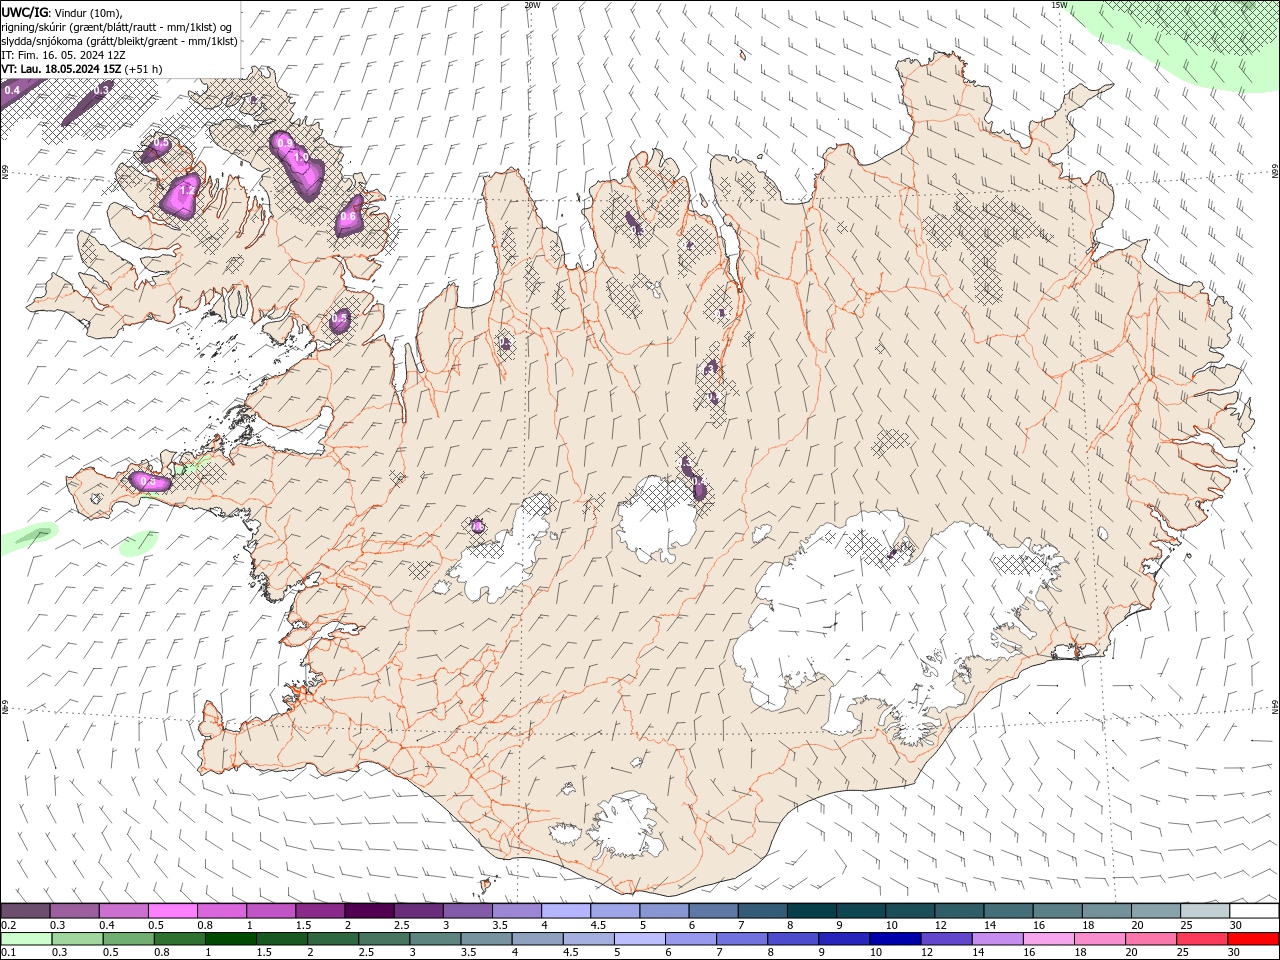Click the '20W' longitude label
The height and width of the screenshot is (960, 1280).
(532, 5)
